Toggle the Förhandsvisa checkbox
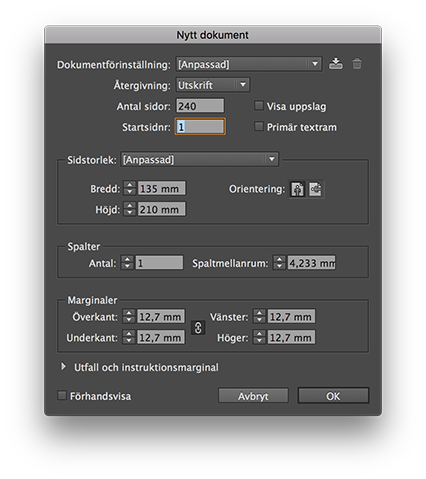Viewport: 426px width, 479px height. (62, 396)
